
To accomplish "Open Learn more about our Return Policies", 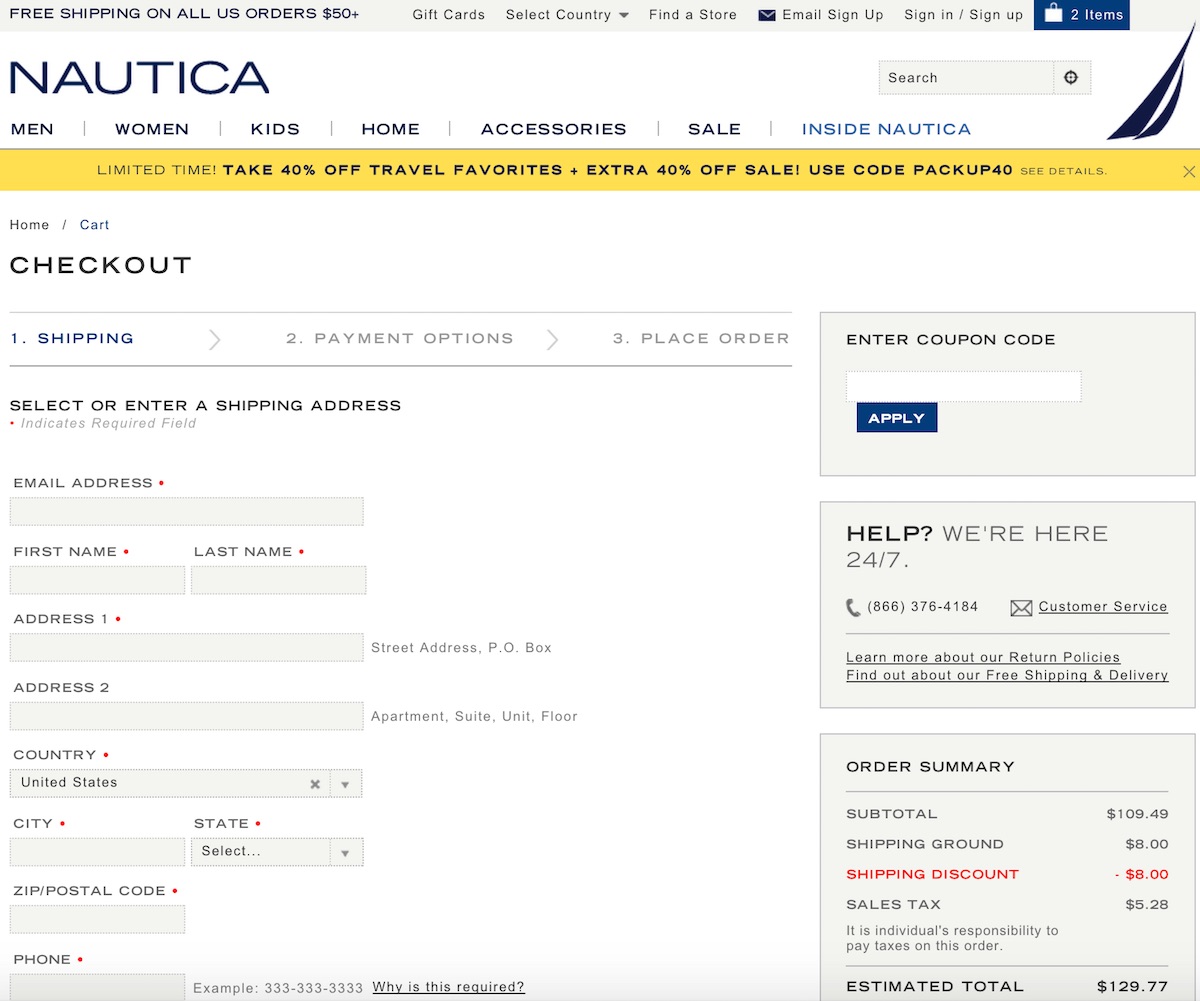I will click(983, 658).
